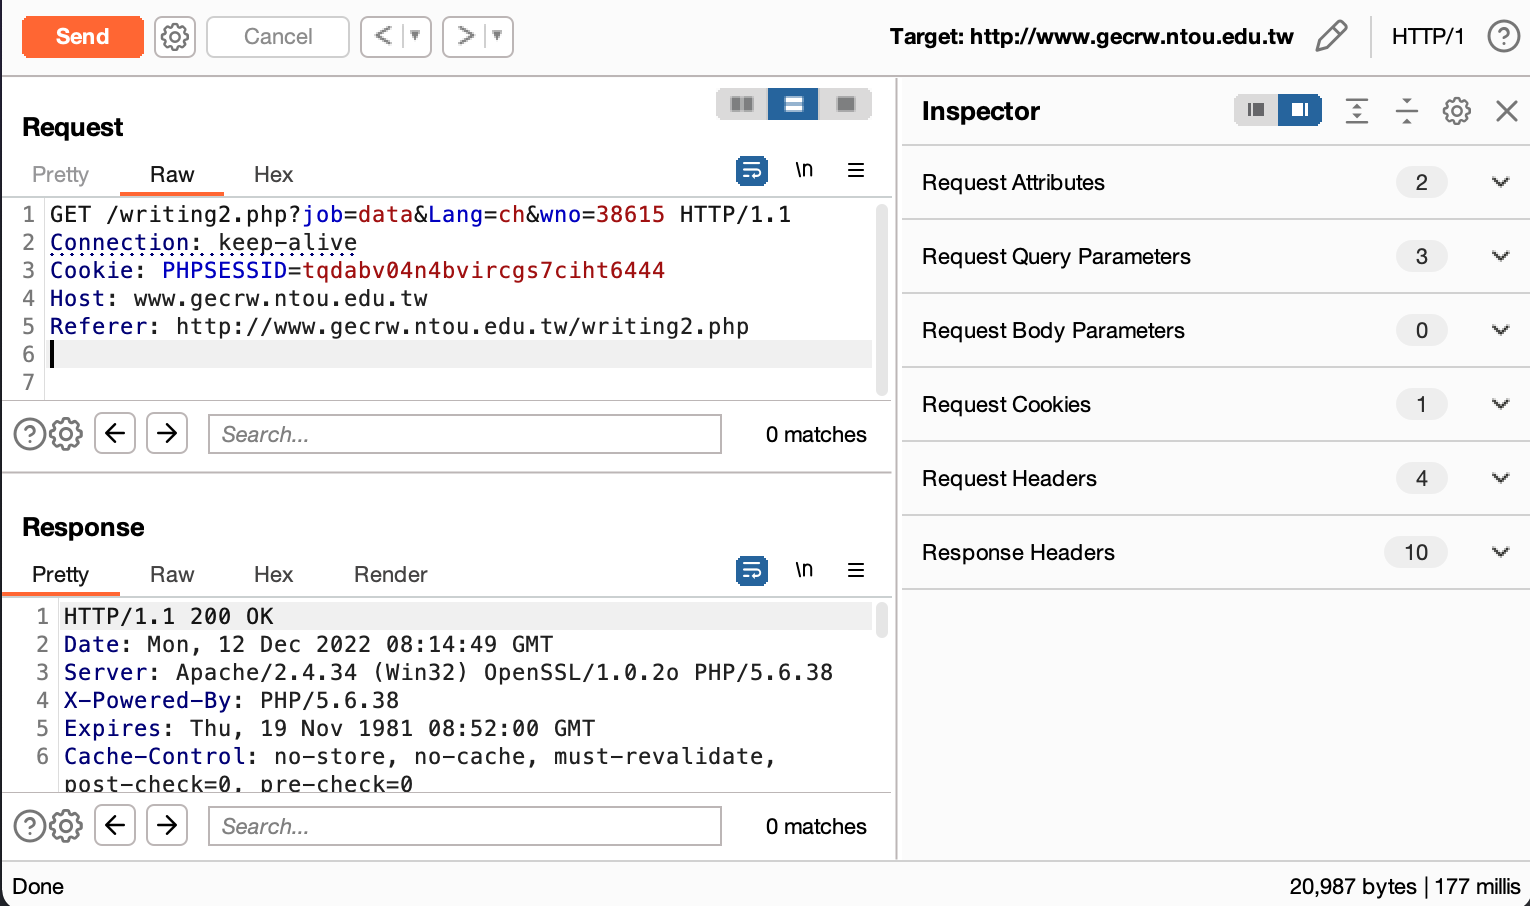This screenshot has width=1530, height=906.
Task: Open Request search help icon
Action: pyautogui.click(x=29, y=434)
